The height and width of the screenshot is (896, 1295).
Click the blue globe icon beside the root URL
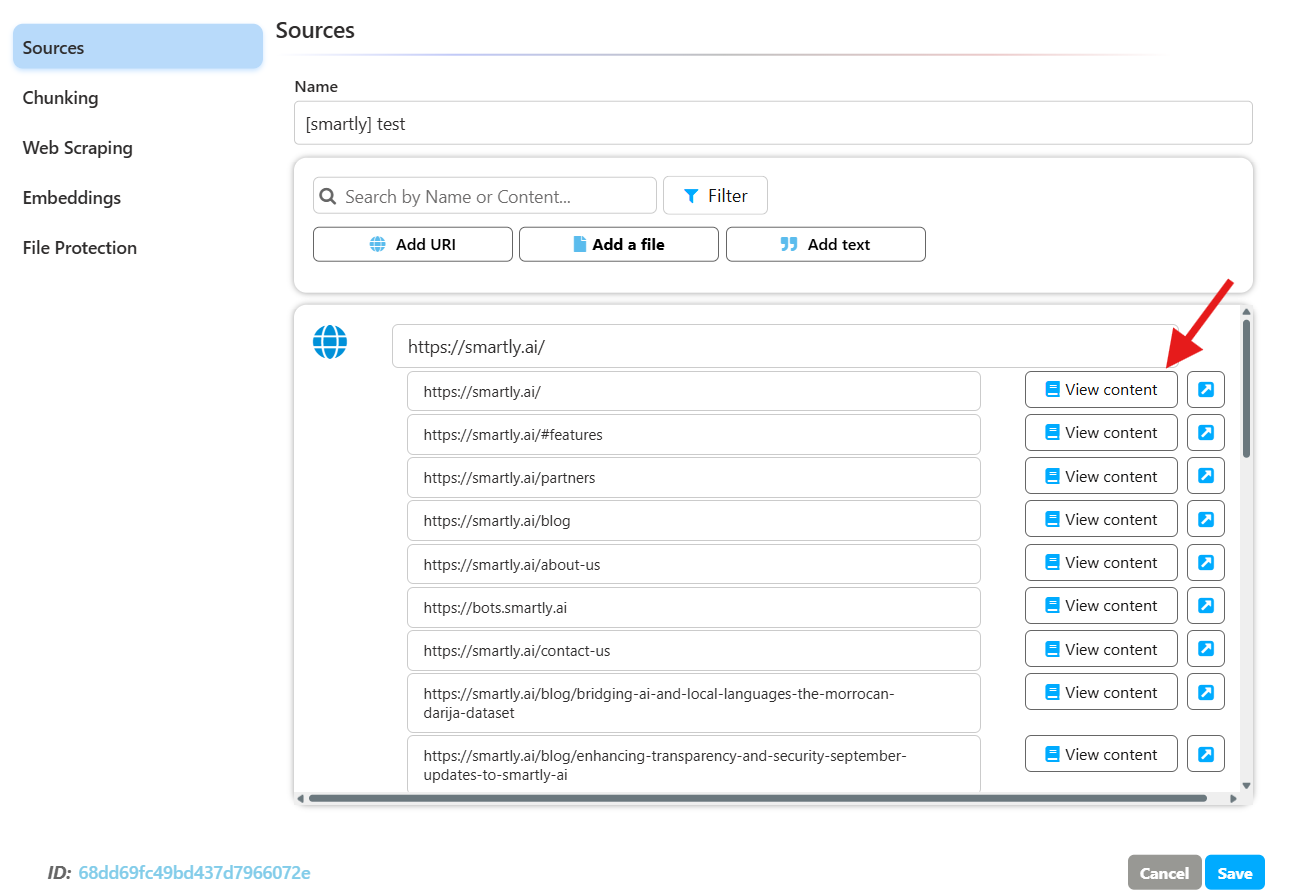[x=330, y=342]
